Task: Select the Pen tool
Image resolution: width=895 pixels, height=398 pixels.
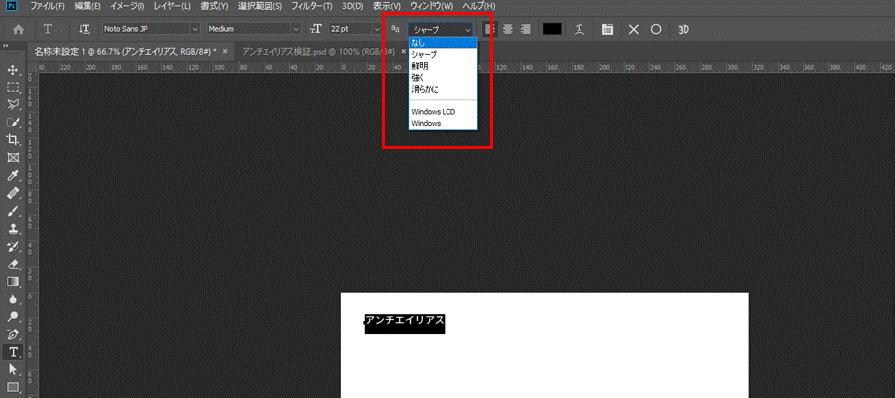Action: tap(13, 334)
